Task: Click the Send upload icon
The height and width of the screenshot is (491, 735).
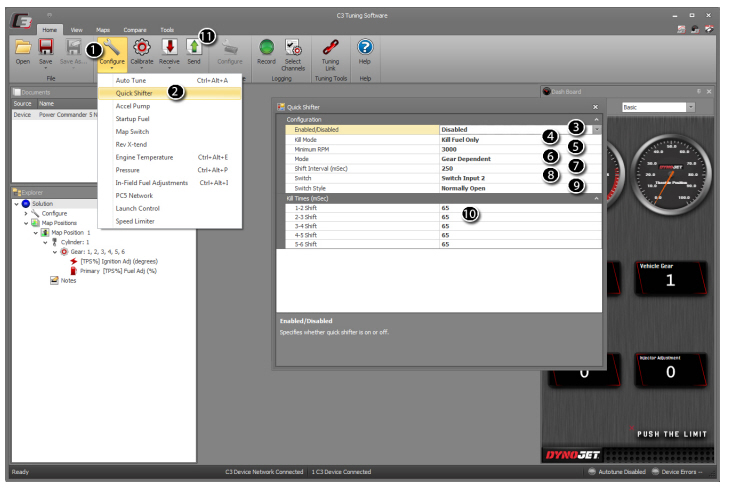Action: click(195, 48)
